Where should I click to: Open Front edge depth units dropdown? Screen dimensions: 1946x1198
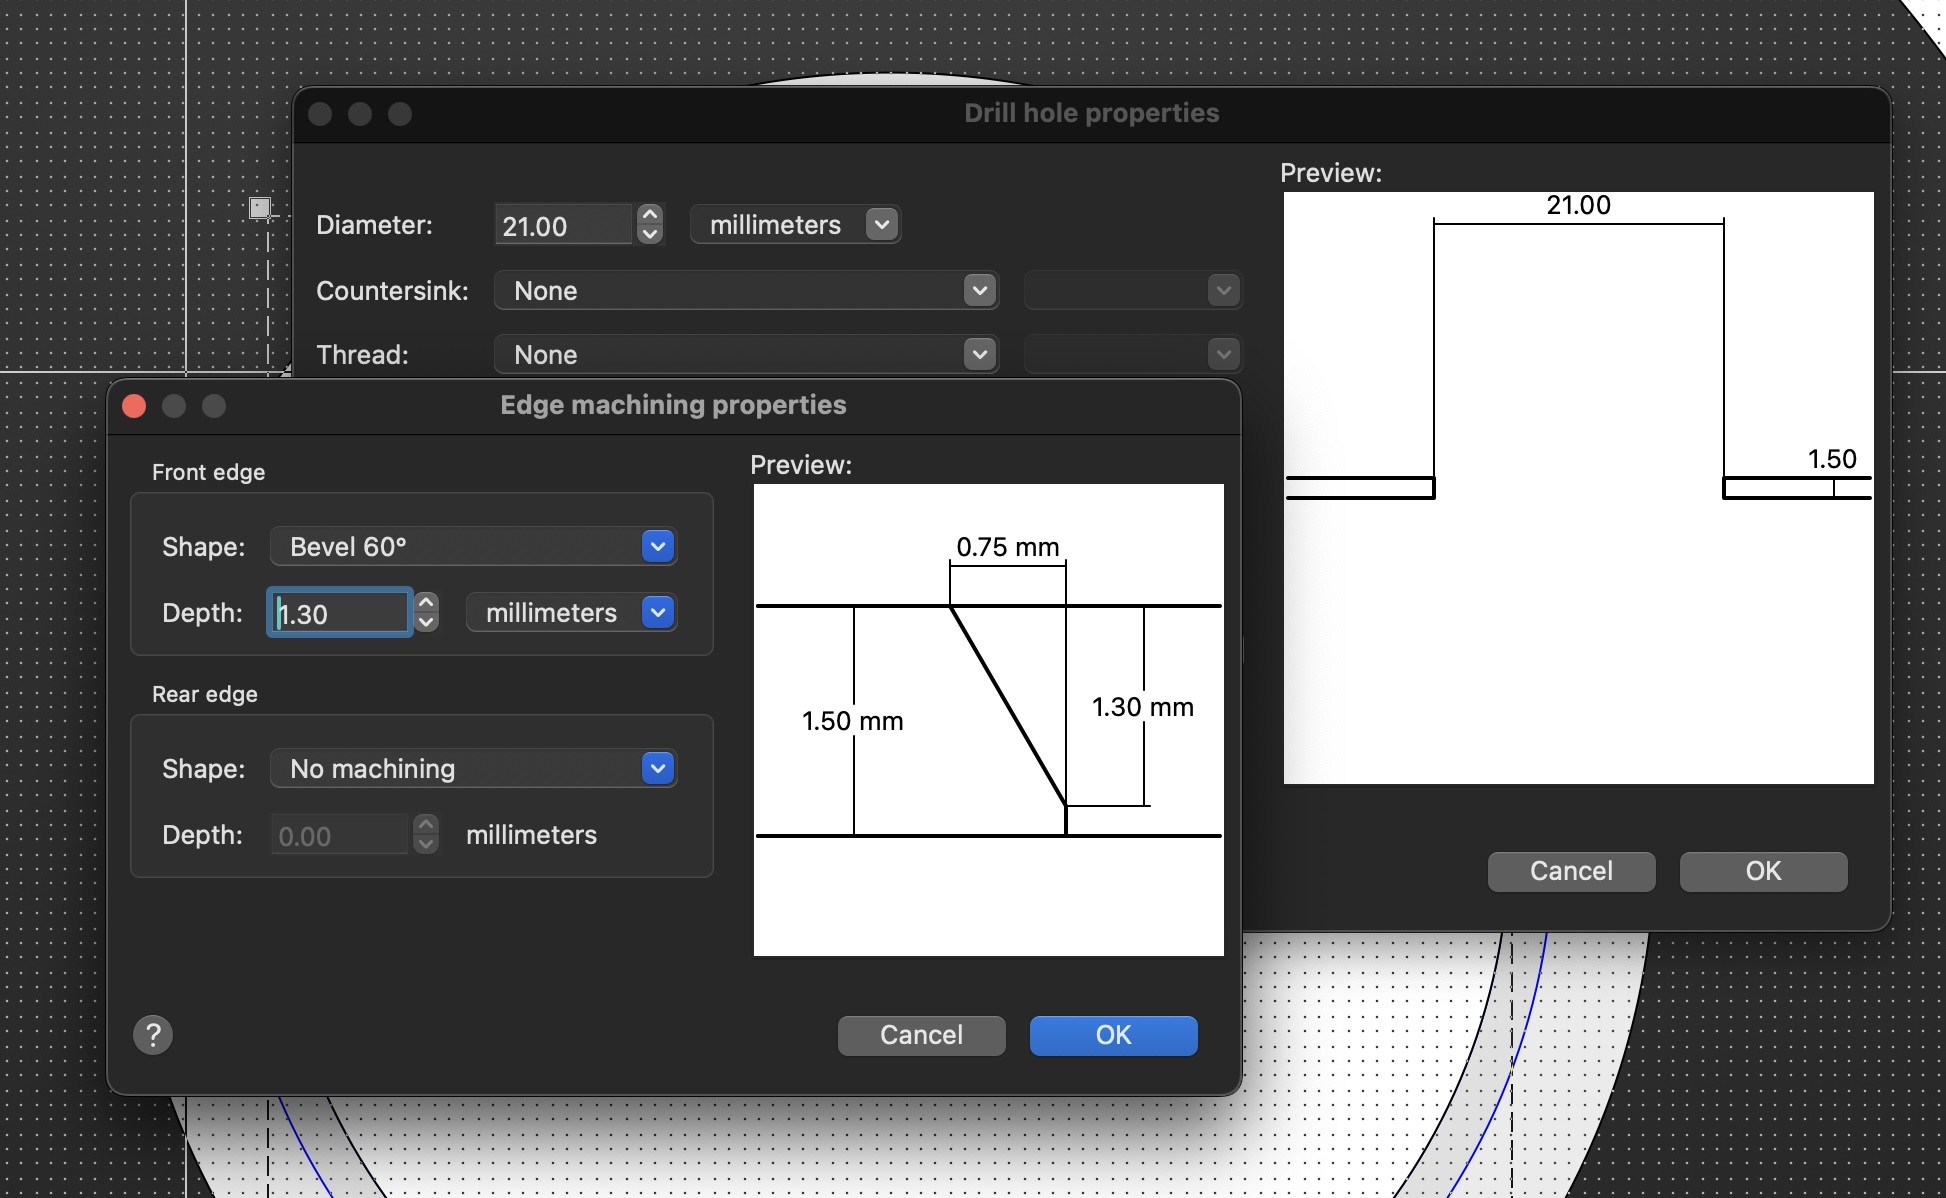coord(572,612)
